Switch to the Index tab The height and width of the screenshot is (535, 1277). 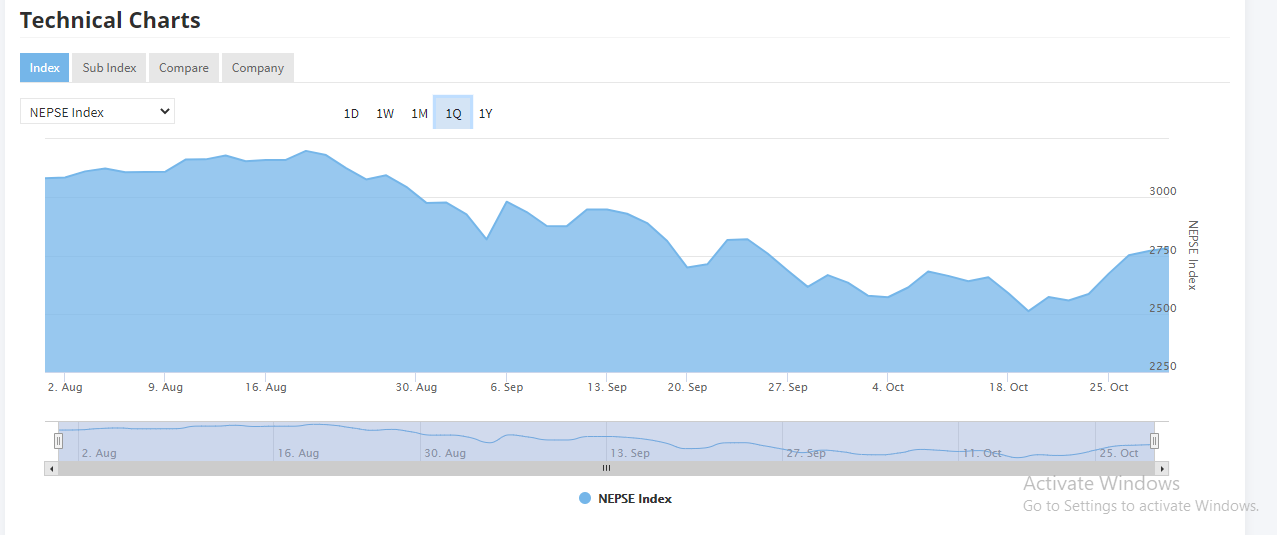[44, 68]
